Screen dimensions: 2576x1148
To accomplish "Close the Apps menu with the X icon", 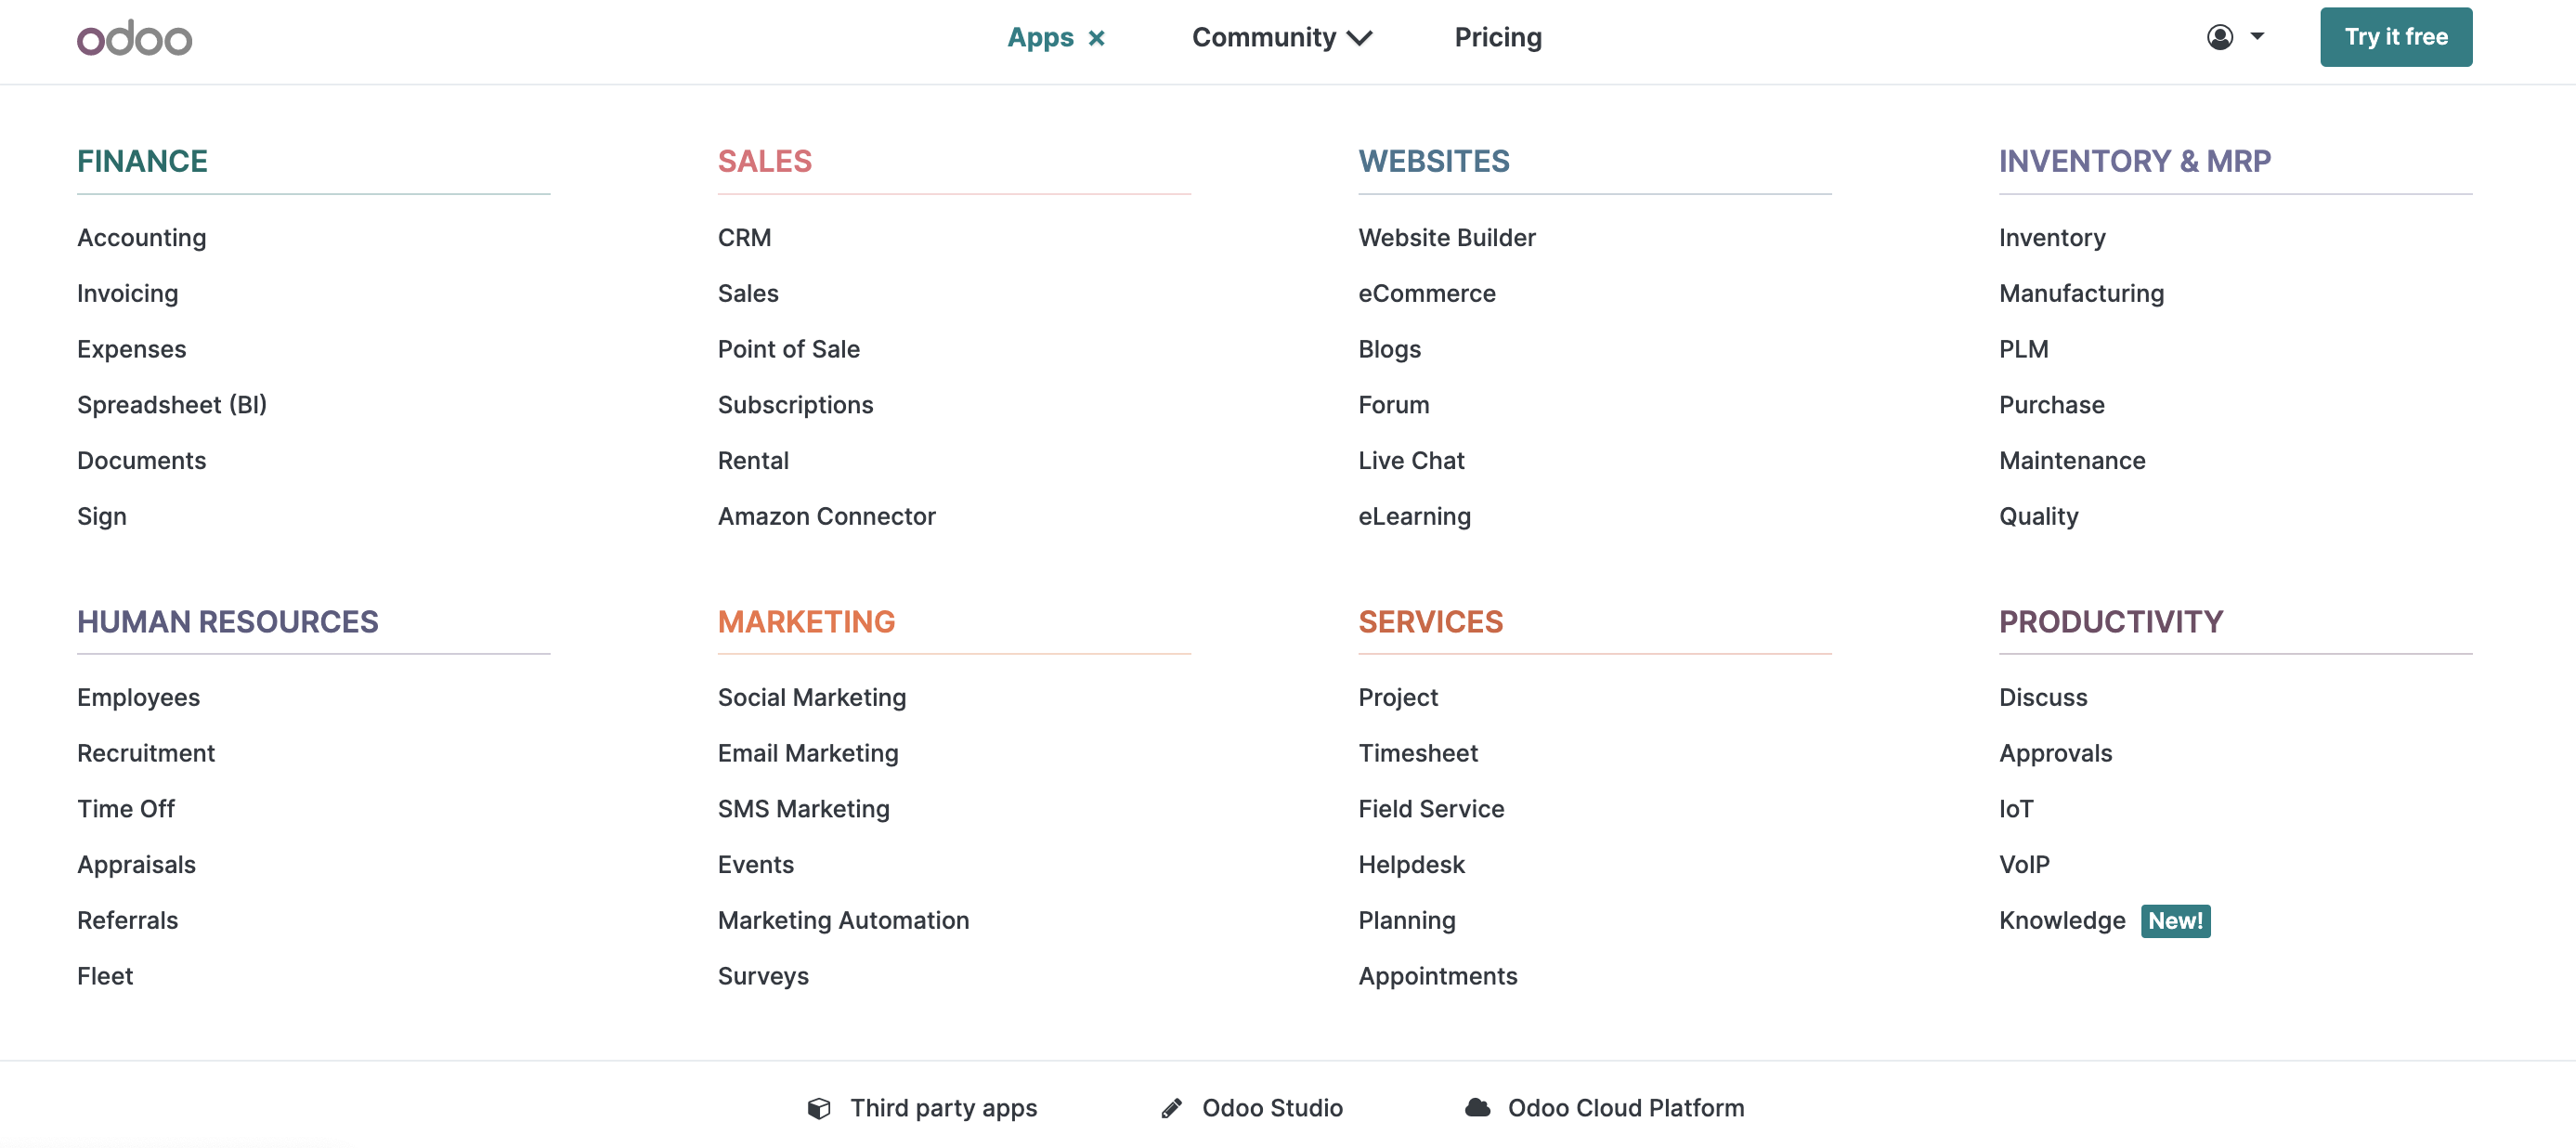I will click(1097, 38).
